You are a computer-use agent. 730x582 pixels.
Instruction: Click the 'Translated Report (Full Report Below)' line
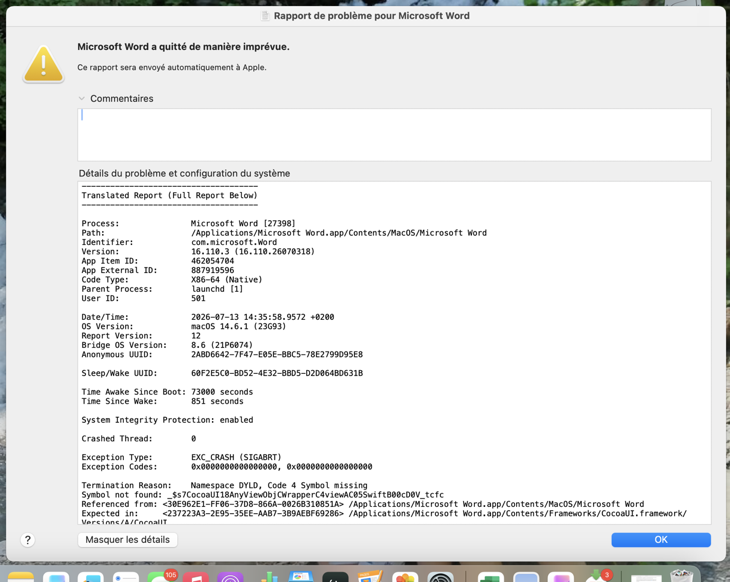click(x=169, y=196)
